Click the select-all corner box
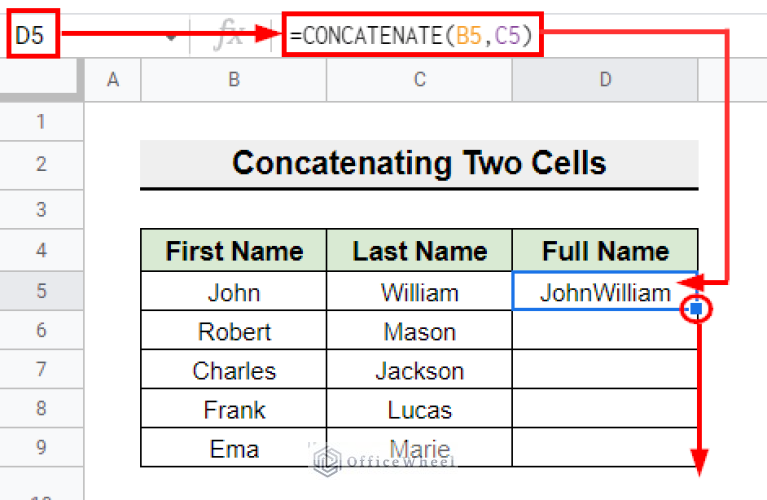Viewport: 767px width, 500px height. click(x=41, y=80)
